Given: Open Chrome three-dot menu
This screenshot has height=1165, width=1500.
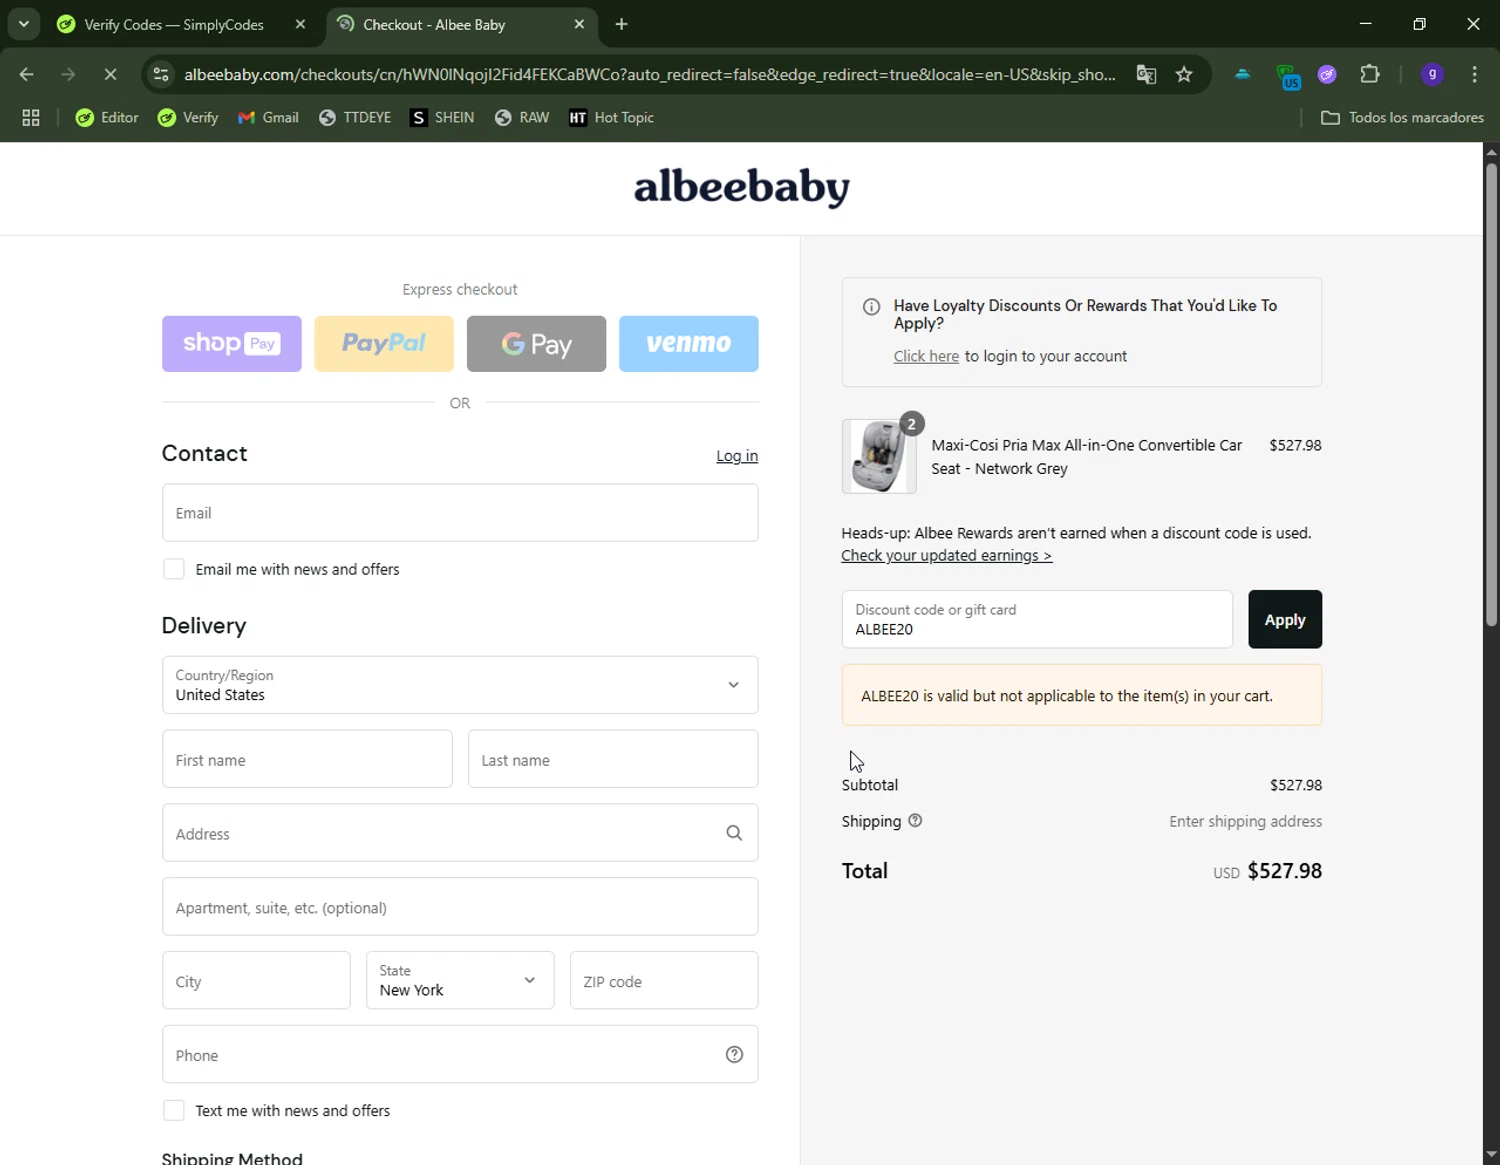Looking at the screenshot, I should (x=1475, y=74).
